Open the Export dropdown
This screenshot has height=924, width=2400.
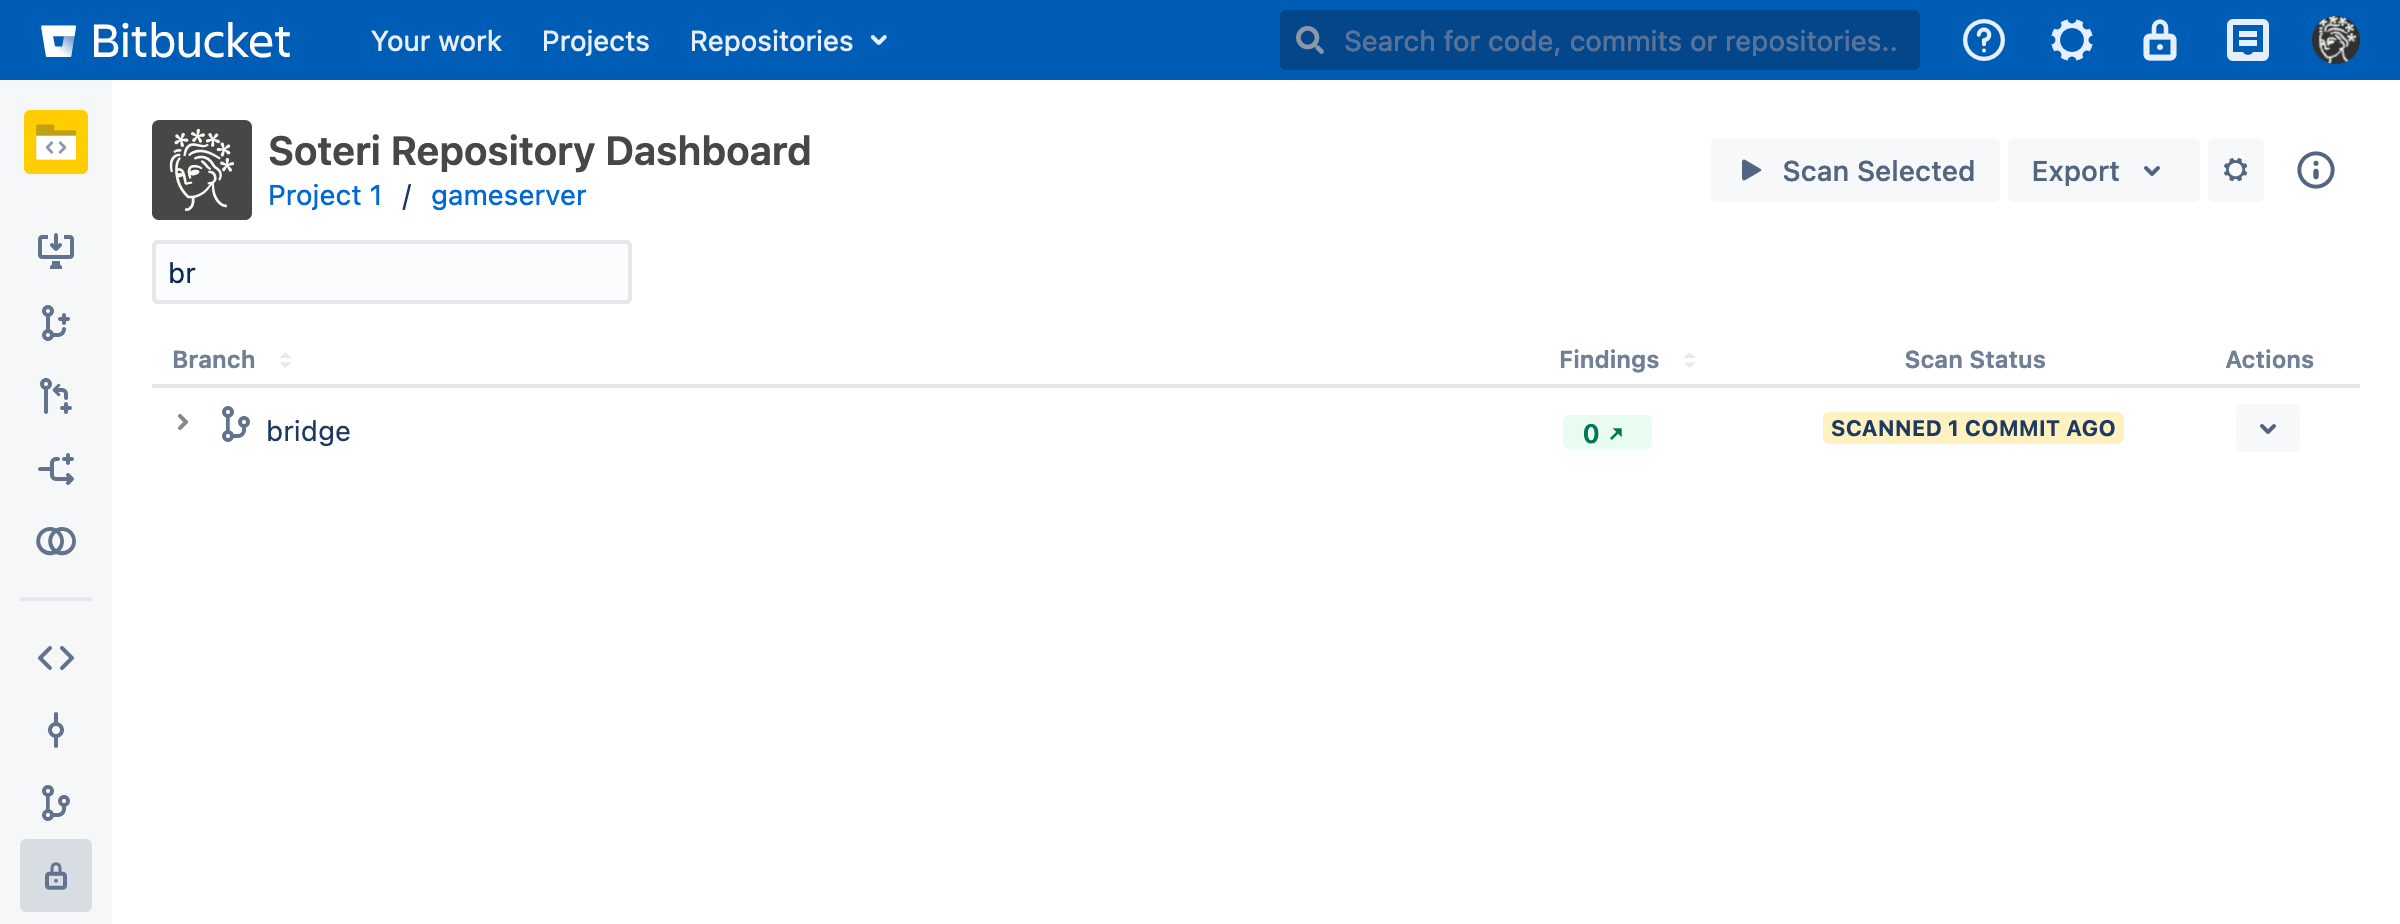tap(2098, 171)
